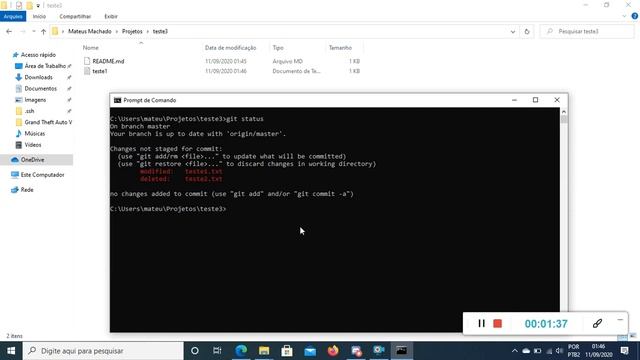The height and width of the screenshot is (360, 640).
Task: Refresh the teste3 folder view
Action: click(527, 31)
